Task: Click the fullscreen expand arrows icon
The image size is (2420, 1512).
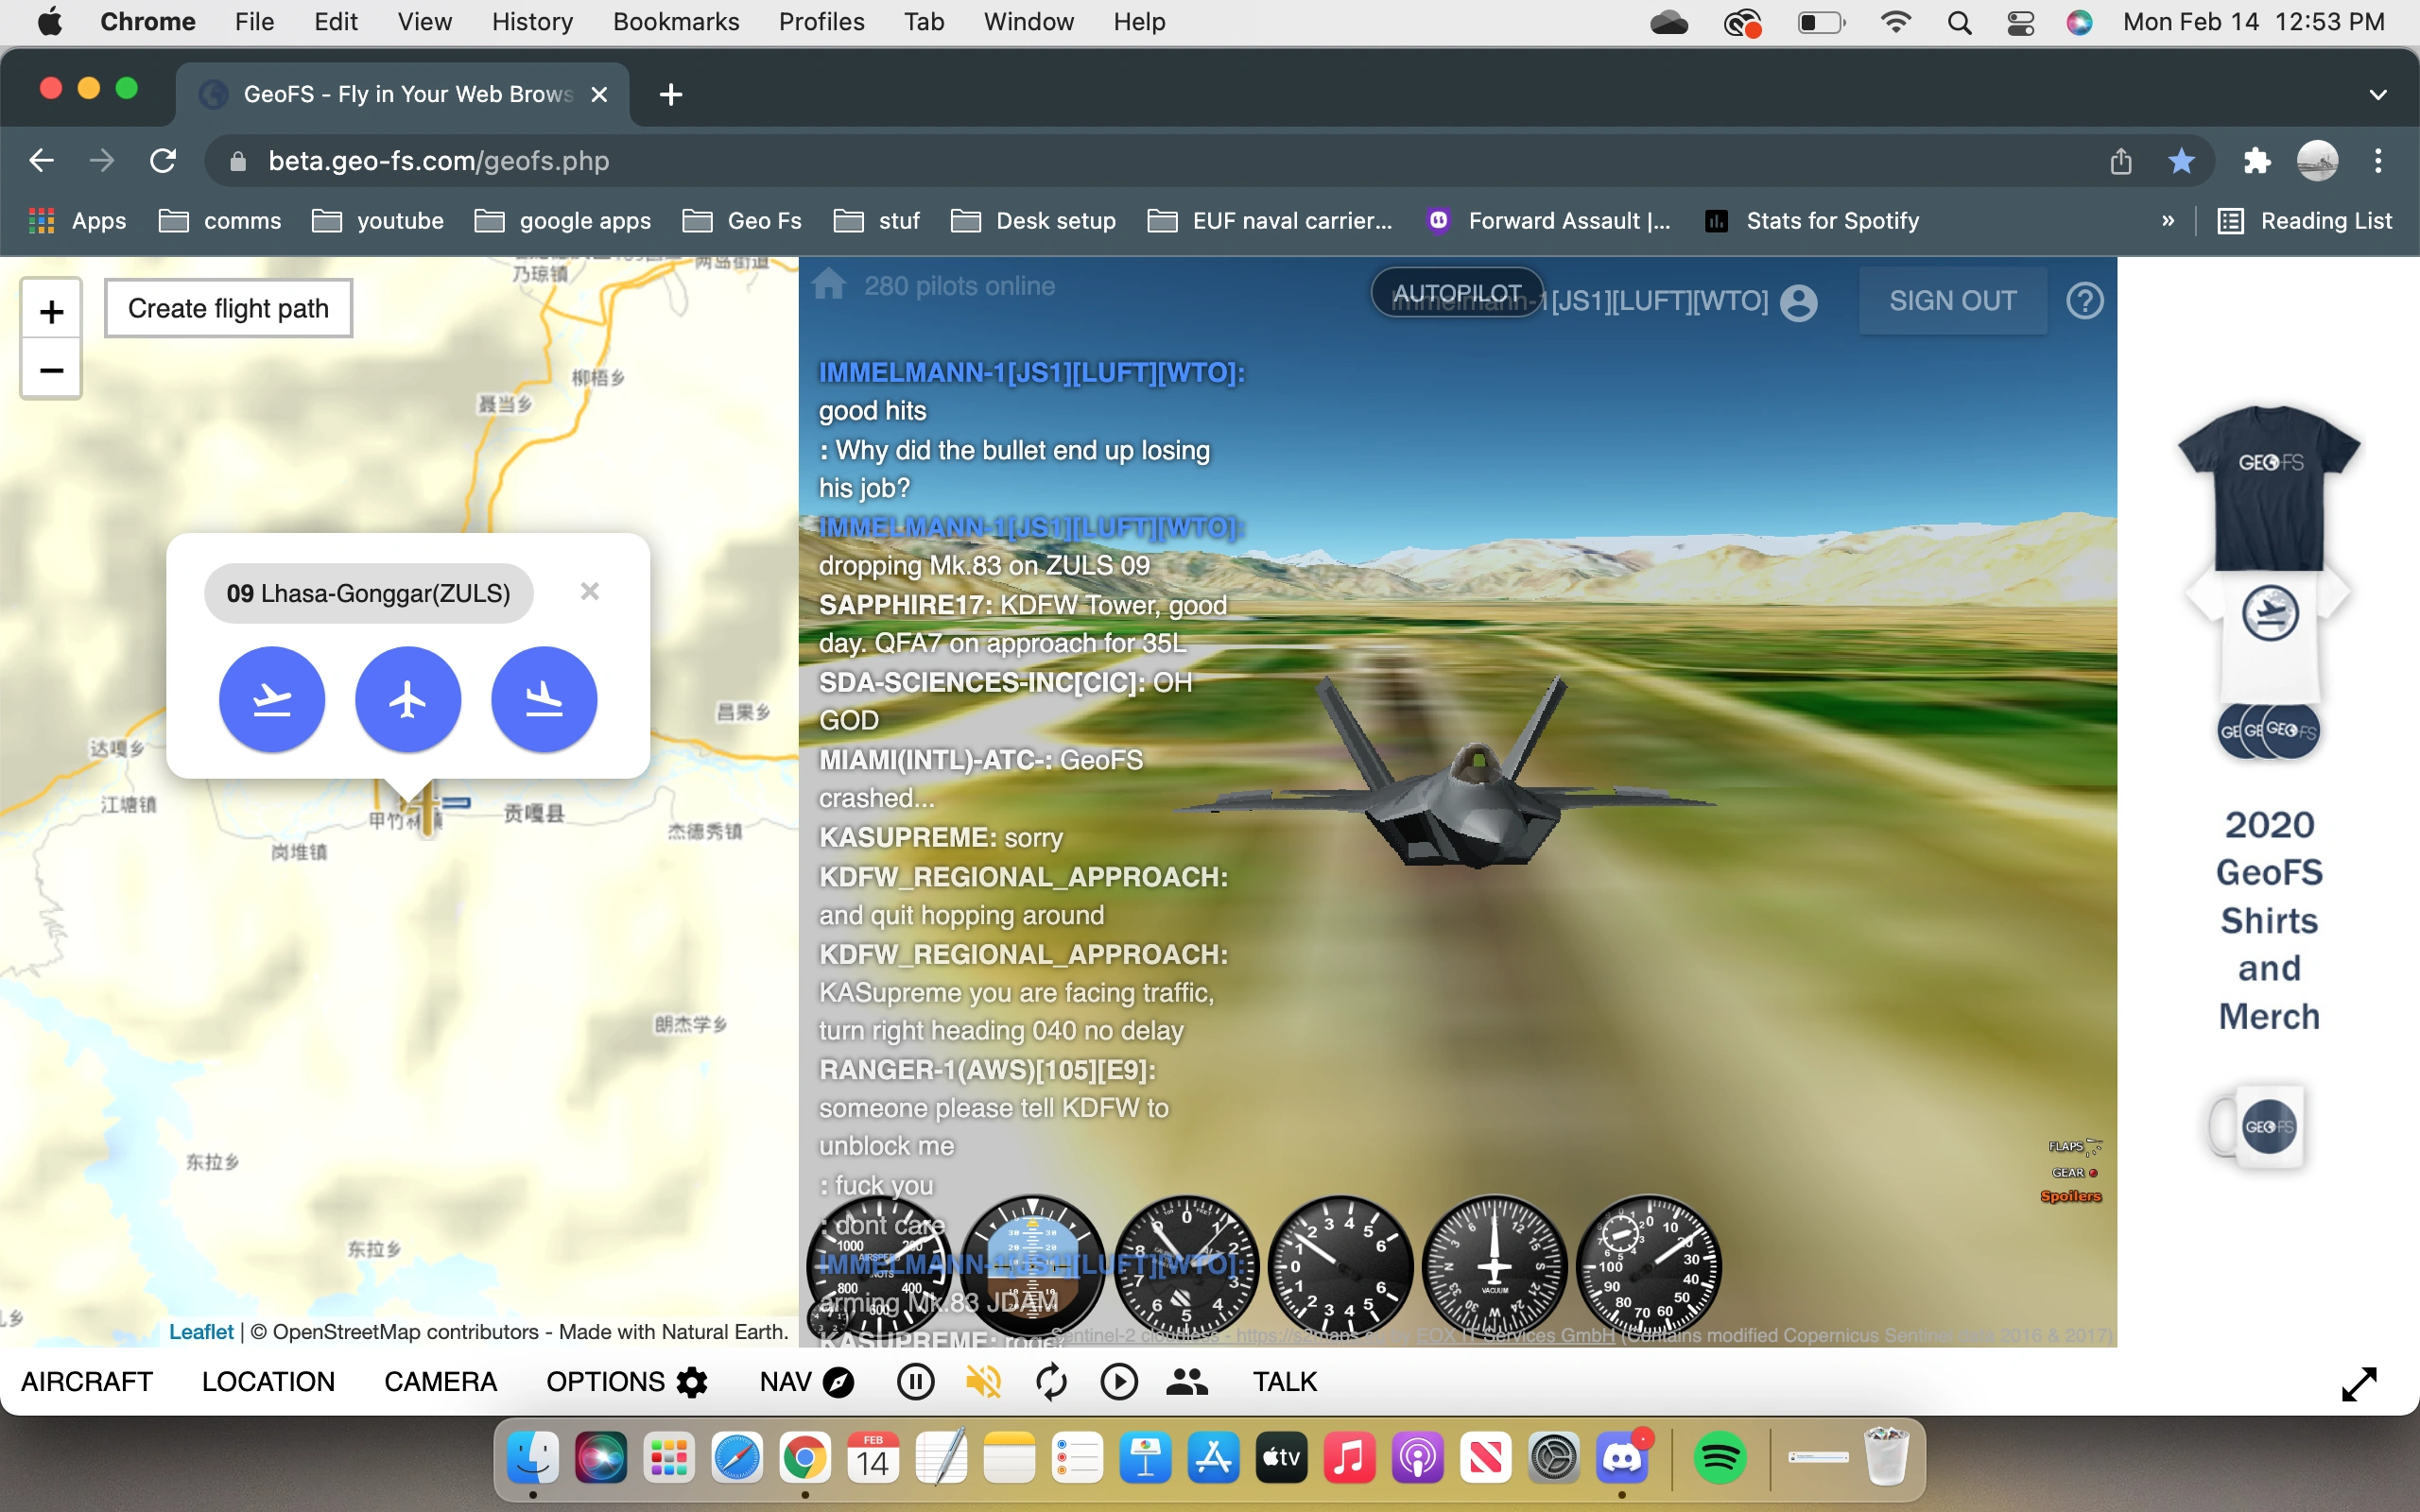Action: 2359,1384
